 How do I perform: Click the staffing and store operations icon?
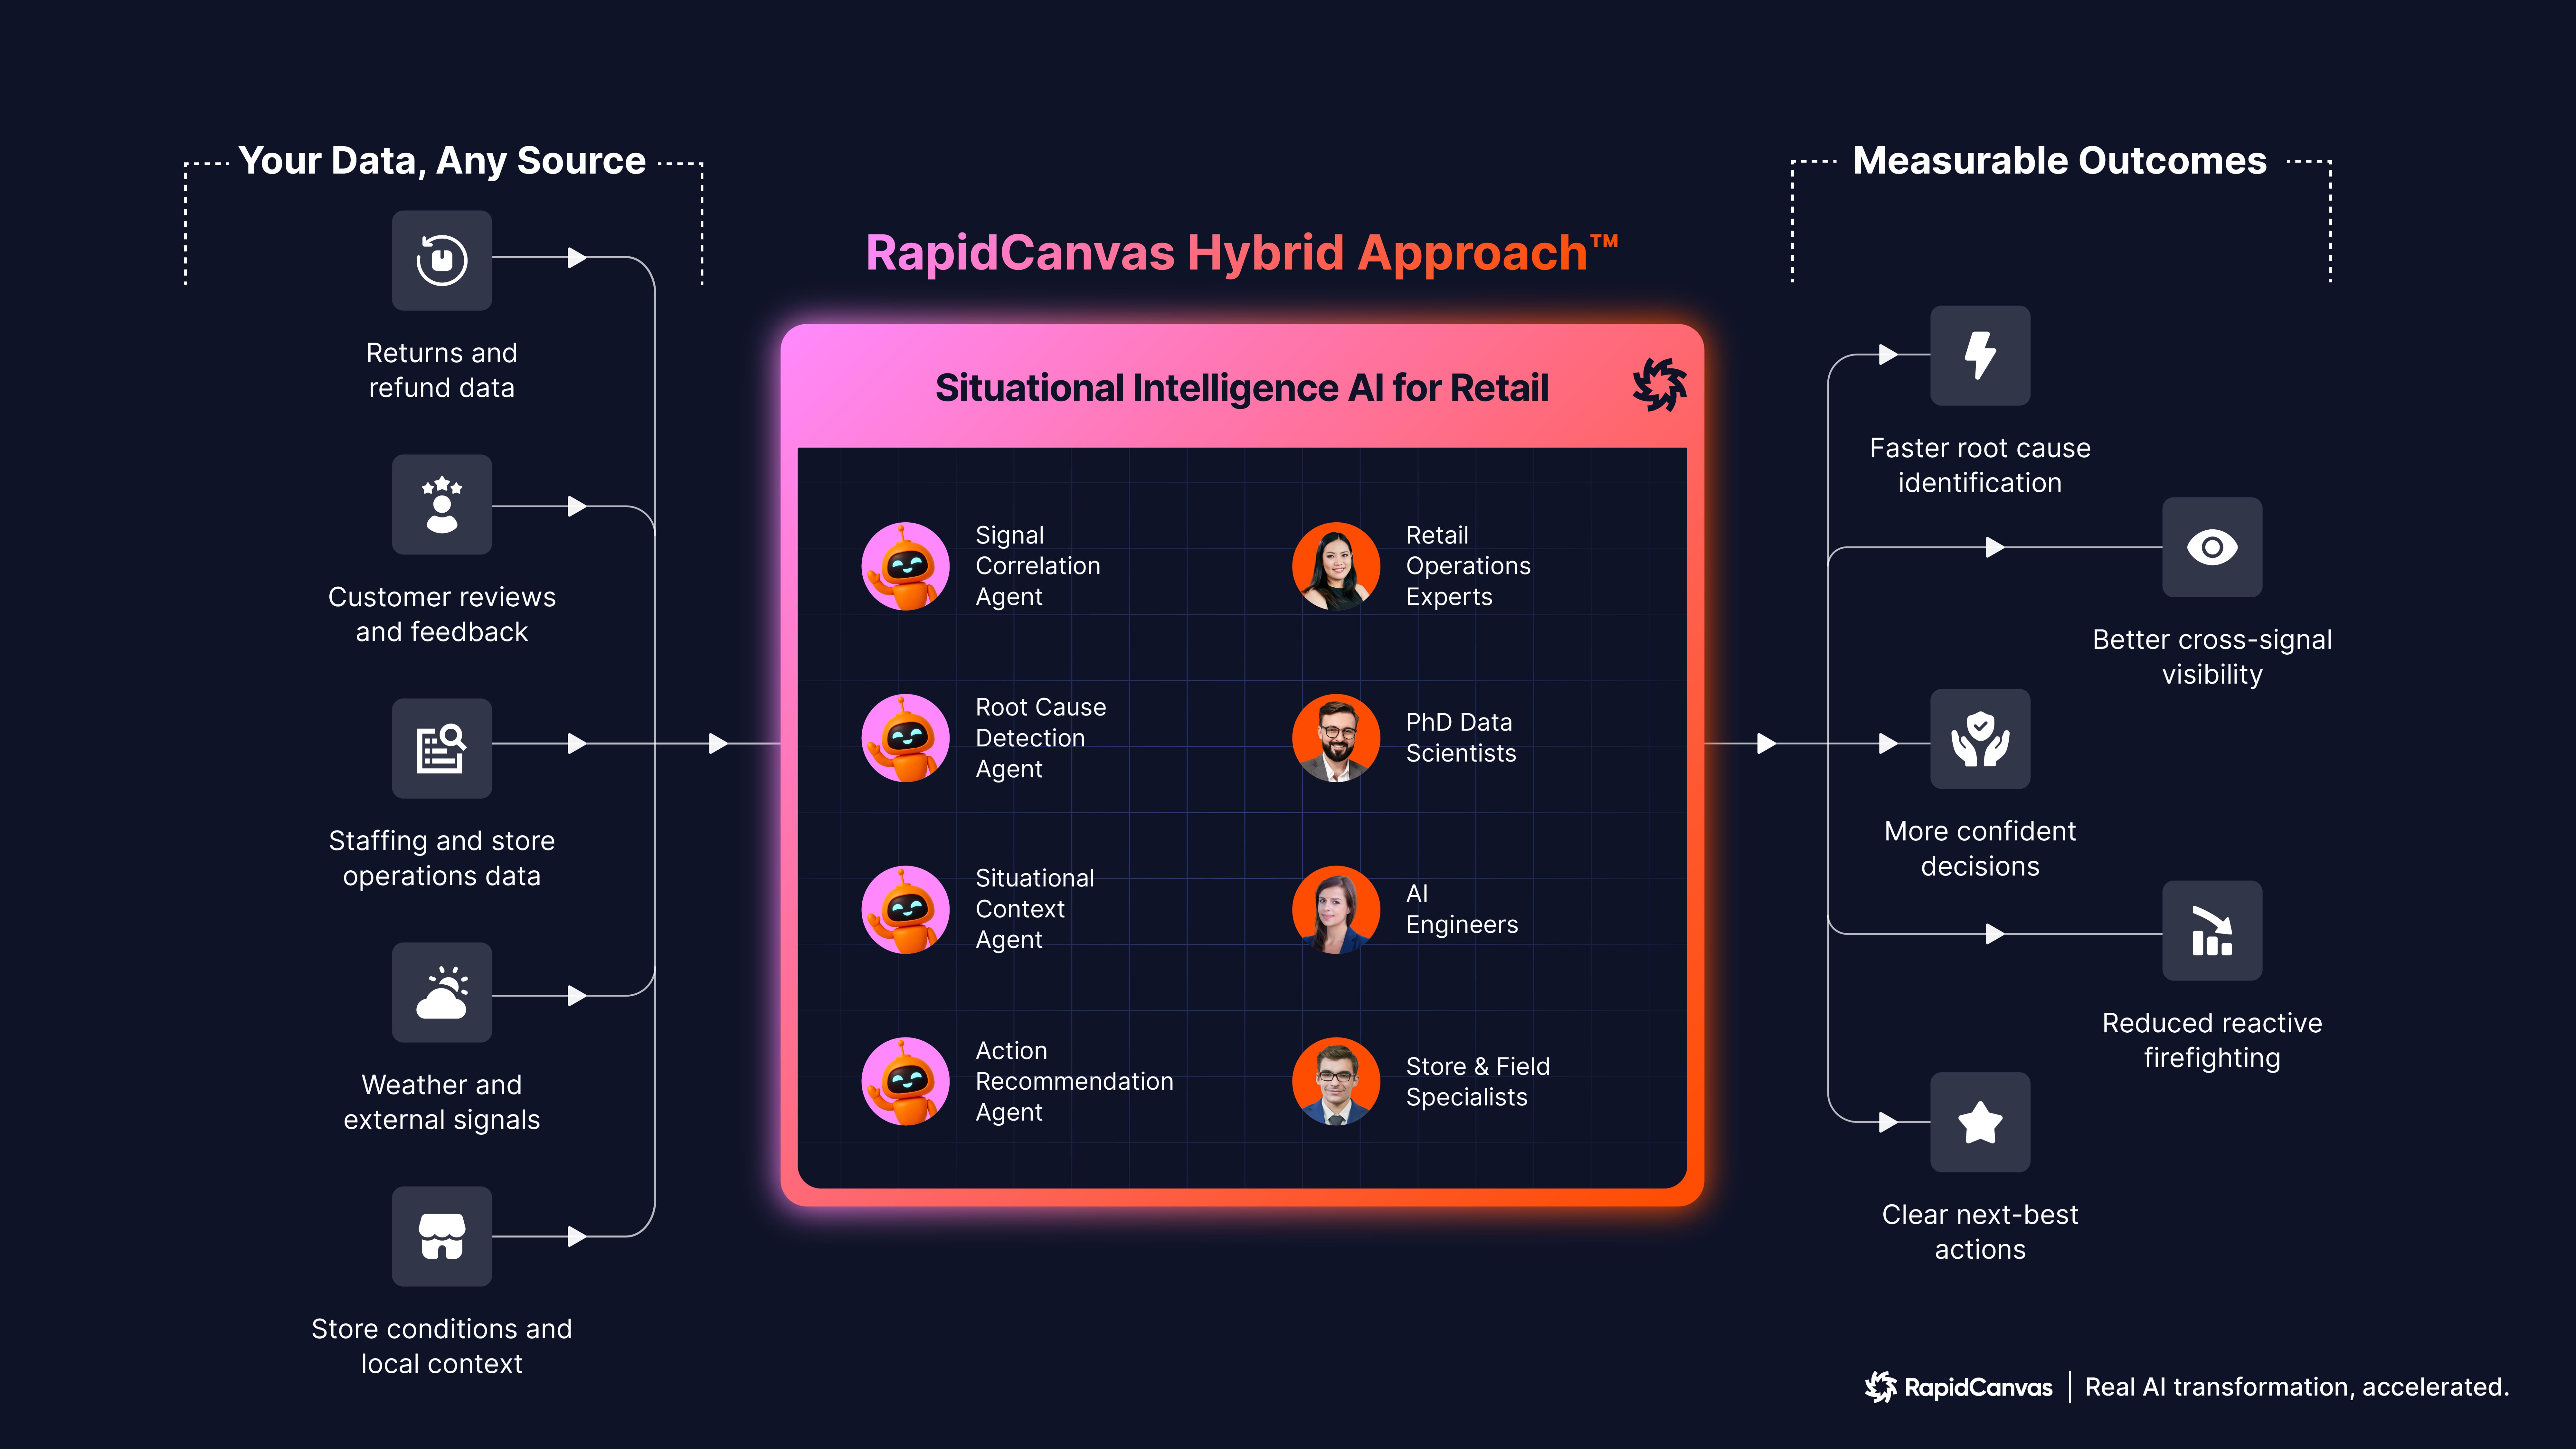[441, 748]
